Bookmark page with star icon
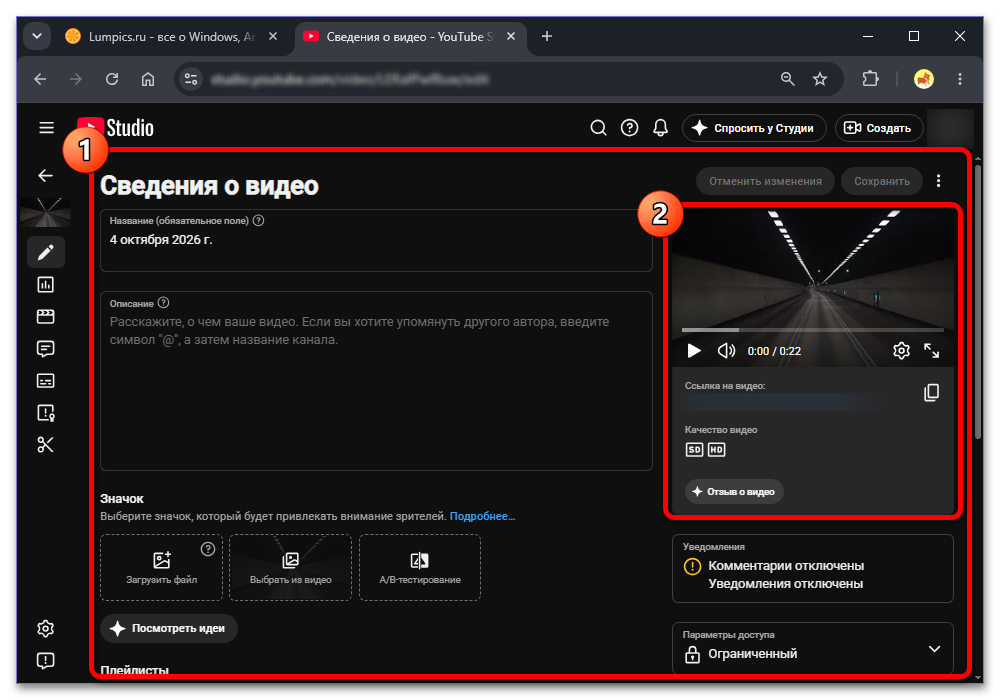The height and width of the screenshot is (700, 1000). point(820,79)
